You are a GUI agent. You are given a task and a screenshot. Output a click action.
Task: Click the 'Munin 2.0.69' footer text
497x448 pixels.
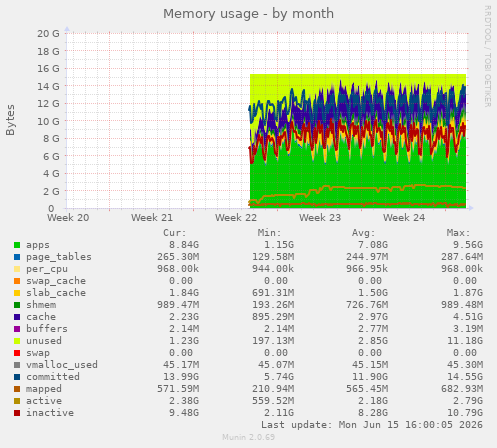click(x=249, y=437)
